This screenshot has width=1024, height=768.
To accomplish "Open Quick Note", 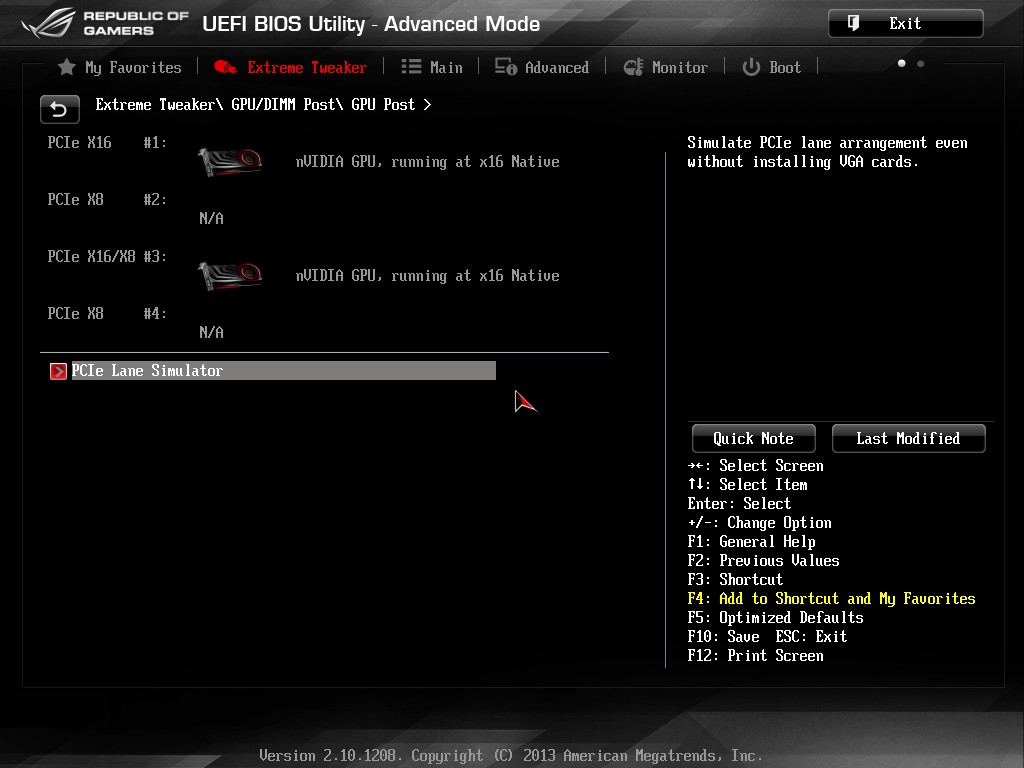I will 754,438.
